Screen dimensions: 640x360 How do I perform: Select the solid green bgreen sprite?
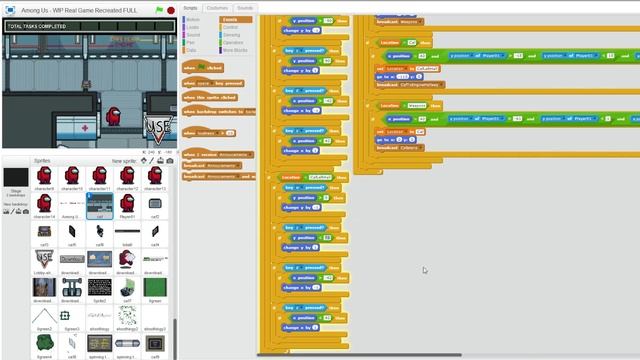155,290
